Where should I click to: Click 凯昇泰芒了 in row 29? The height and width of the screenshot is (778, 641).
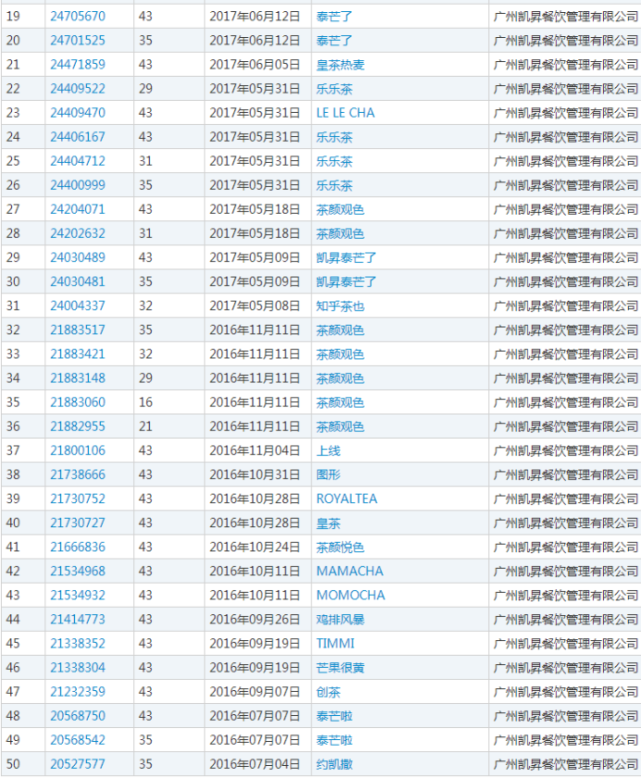coord(346,258)
